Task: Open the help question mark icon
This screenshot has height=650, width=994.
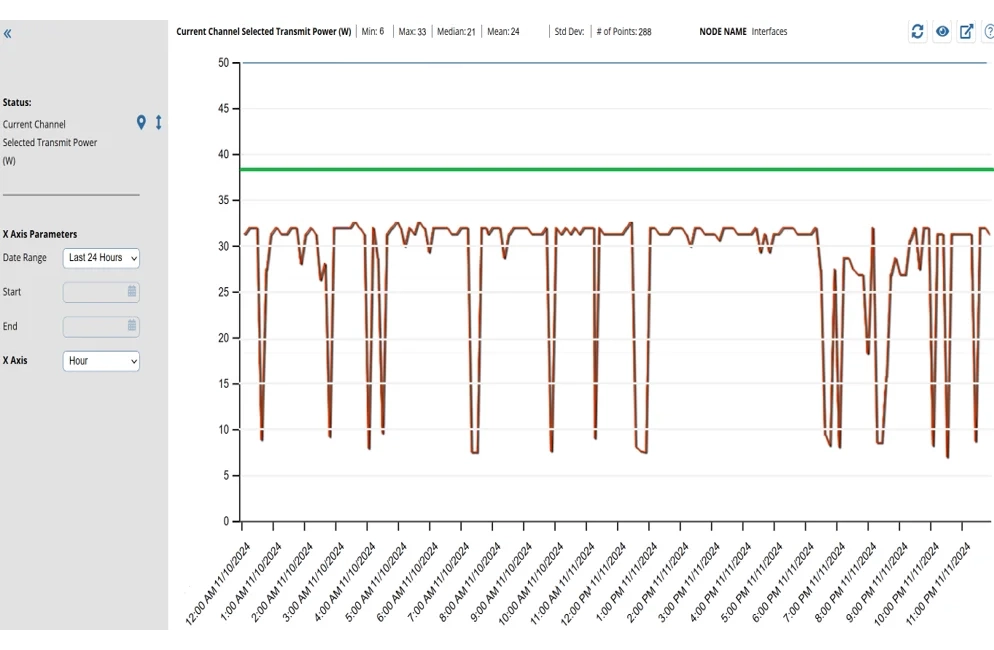Action: (x=988, y=32)
